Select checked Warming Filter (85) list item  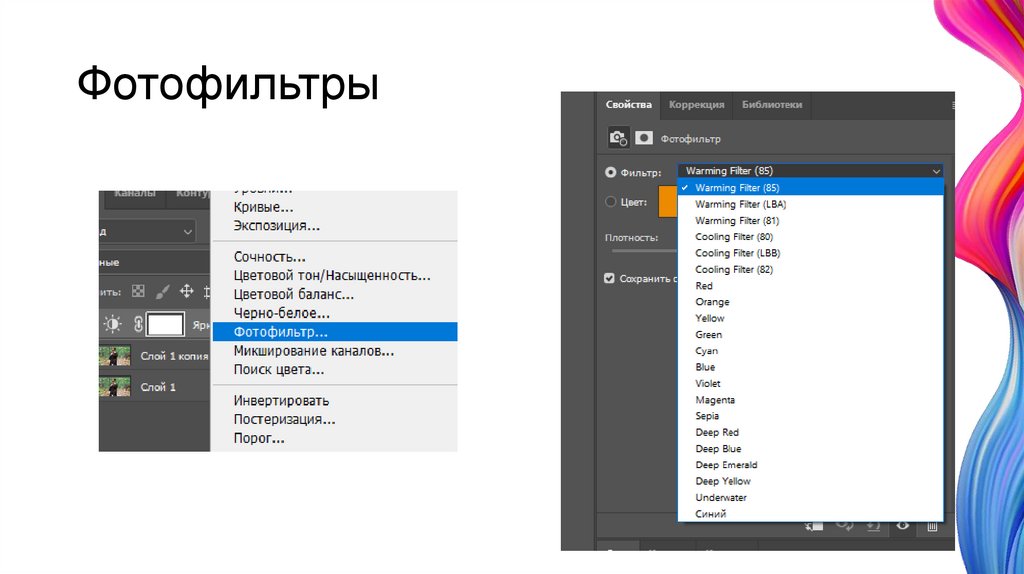pyautogui.click(x=810, y=187)
